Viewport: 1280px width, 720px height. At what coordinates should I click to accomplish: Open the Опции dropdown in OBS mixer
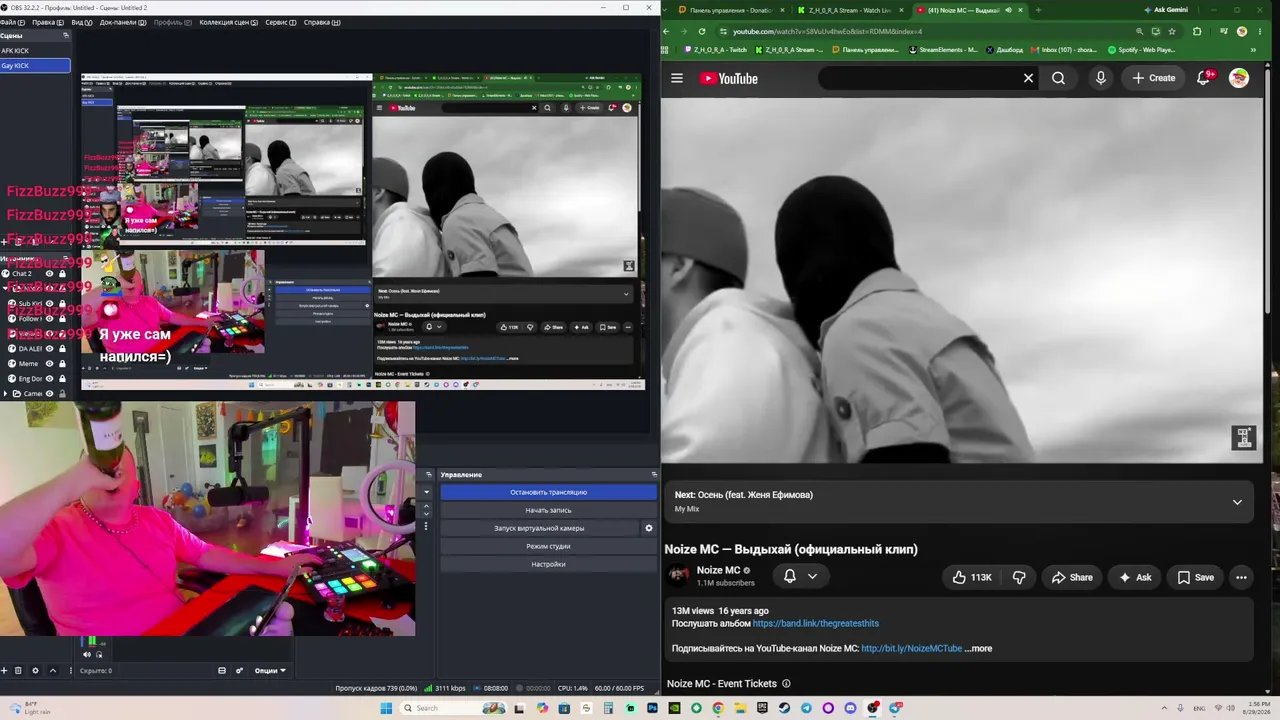pos(269,670)
